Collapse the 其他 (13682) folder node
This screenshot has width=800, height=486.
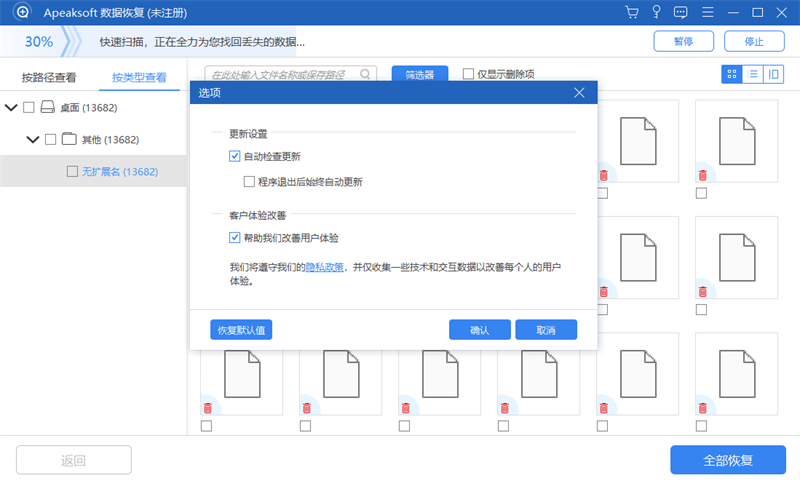(33, 139)
